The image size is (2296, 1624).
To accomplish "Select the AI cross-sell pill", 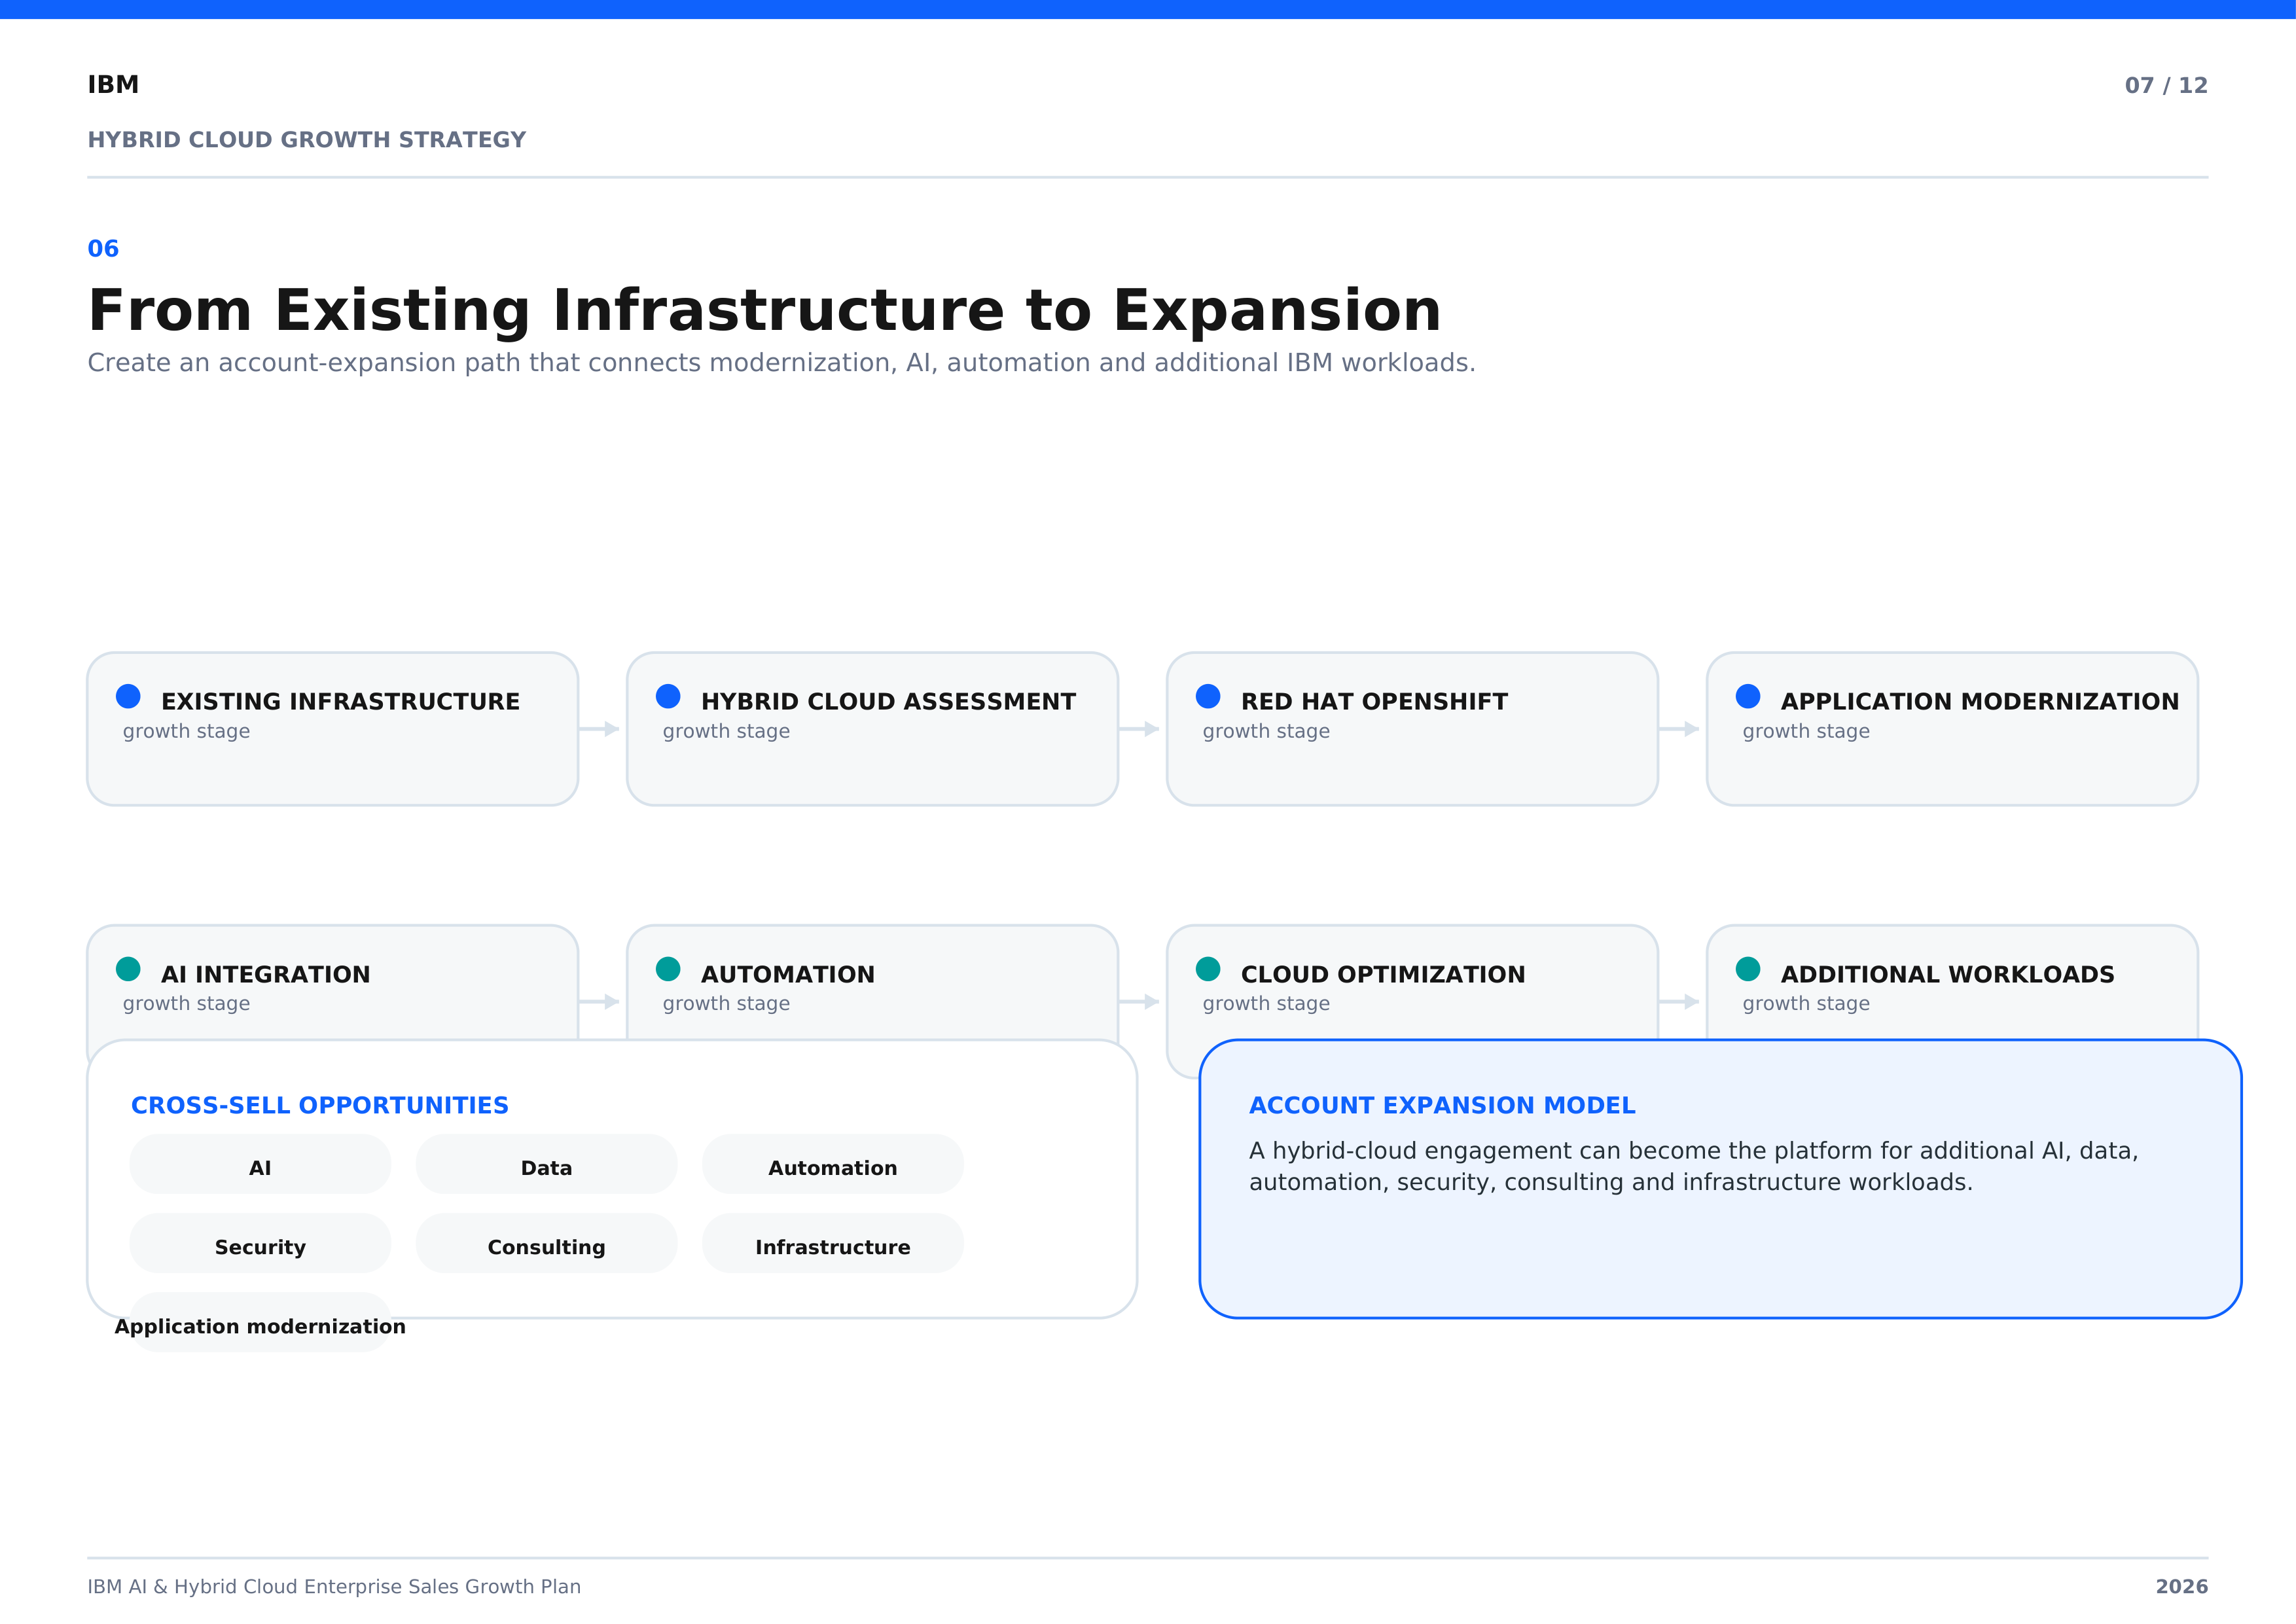I will pyautogui.click(x=260, y=1164).
